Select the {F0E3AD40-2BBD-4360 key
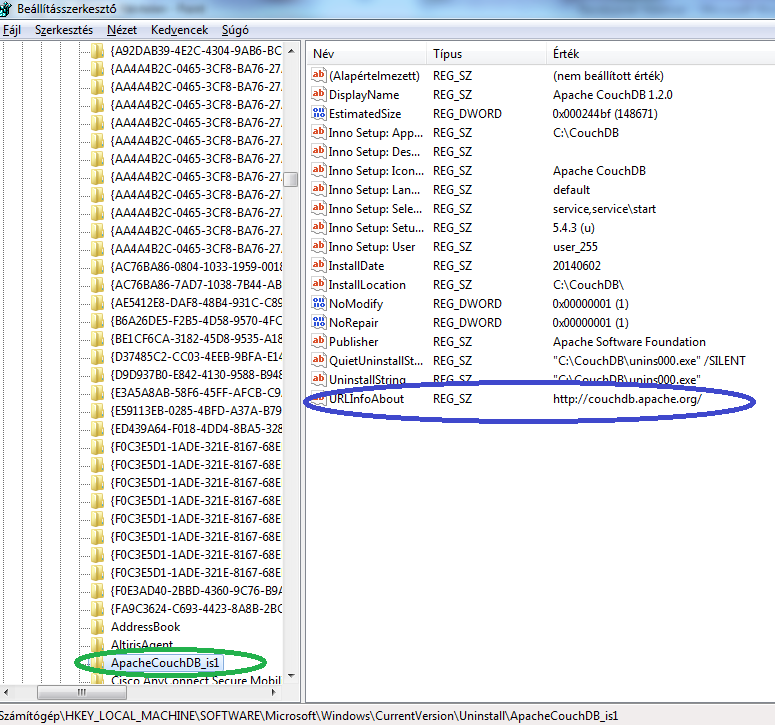 pos(196,591)
